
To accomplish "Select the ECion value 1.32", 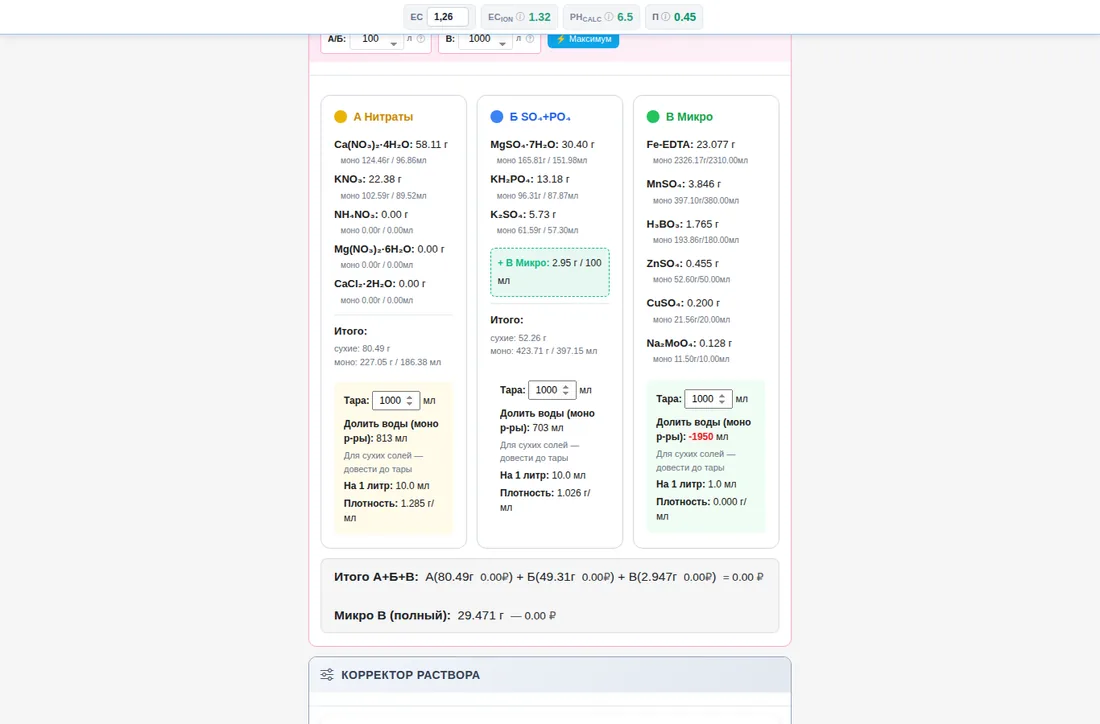I will 539,17.
